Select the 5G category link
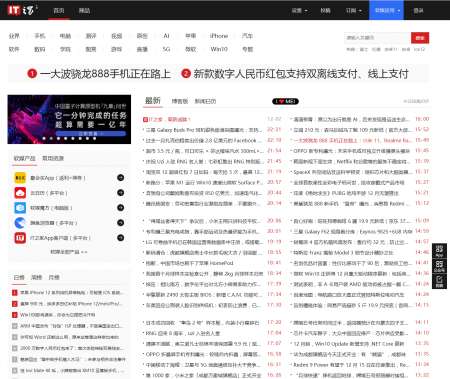 click(166, 49)
